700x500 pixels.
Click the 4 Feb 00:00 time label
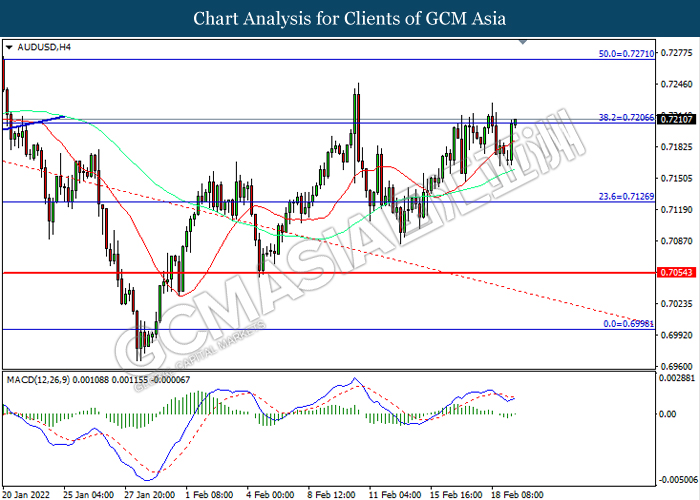(x=271, y=495)
